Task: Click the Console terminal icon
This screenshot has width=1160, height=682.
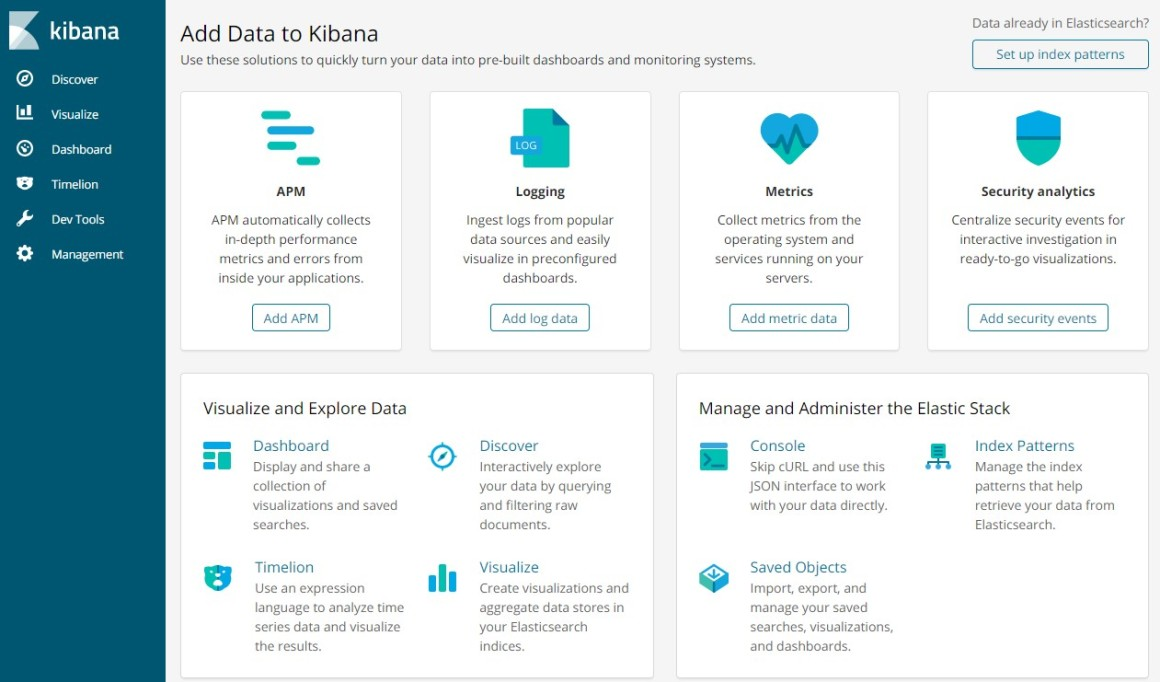Action: pos(714,456)
